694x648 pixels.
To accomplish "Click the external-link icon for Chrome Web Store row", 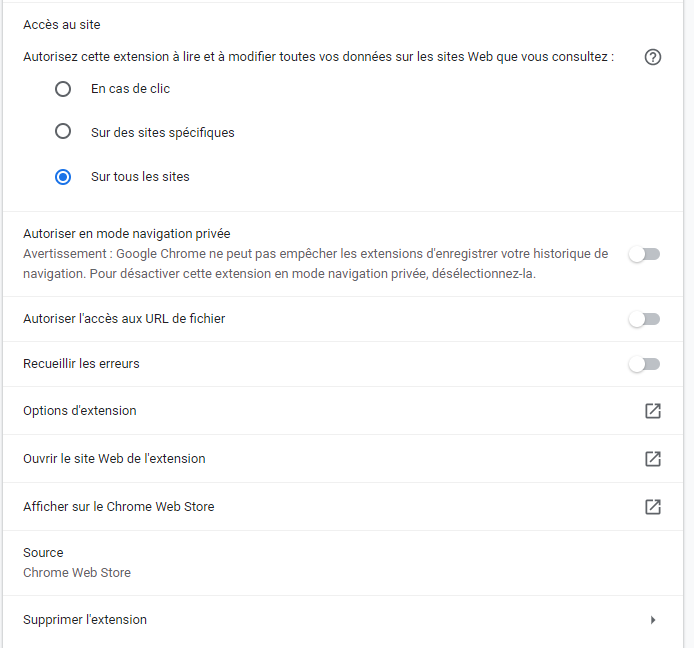I will (x=653, y=506).
